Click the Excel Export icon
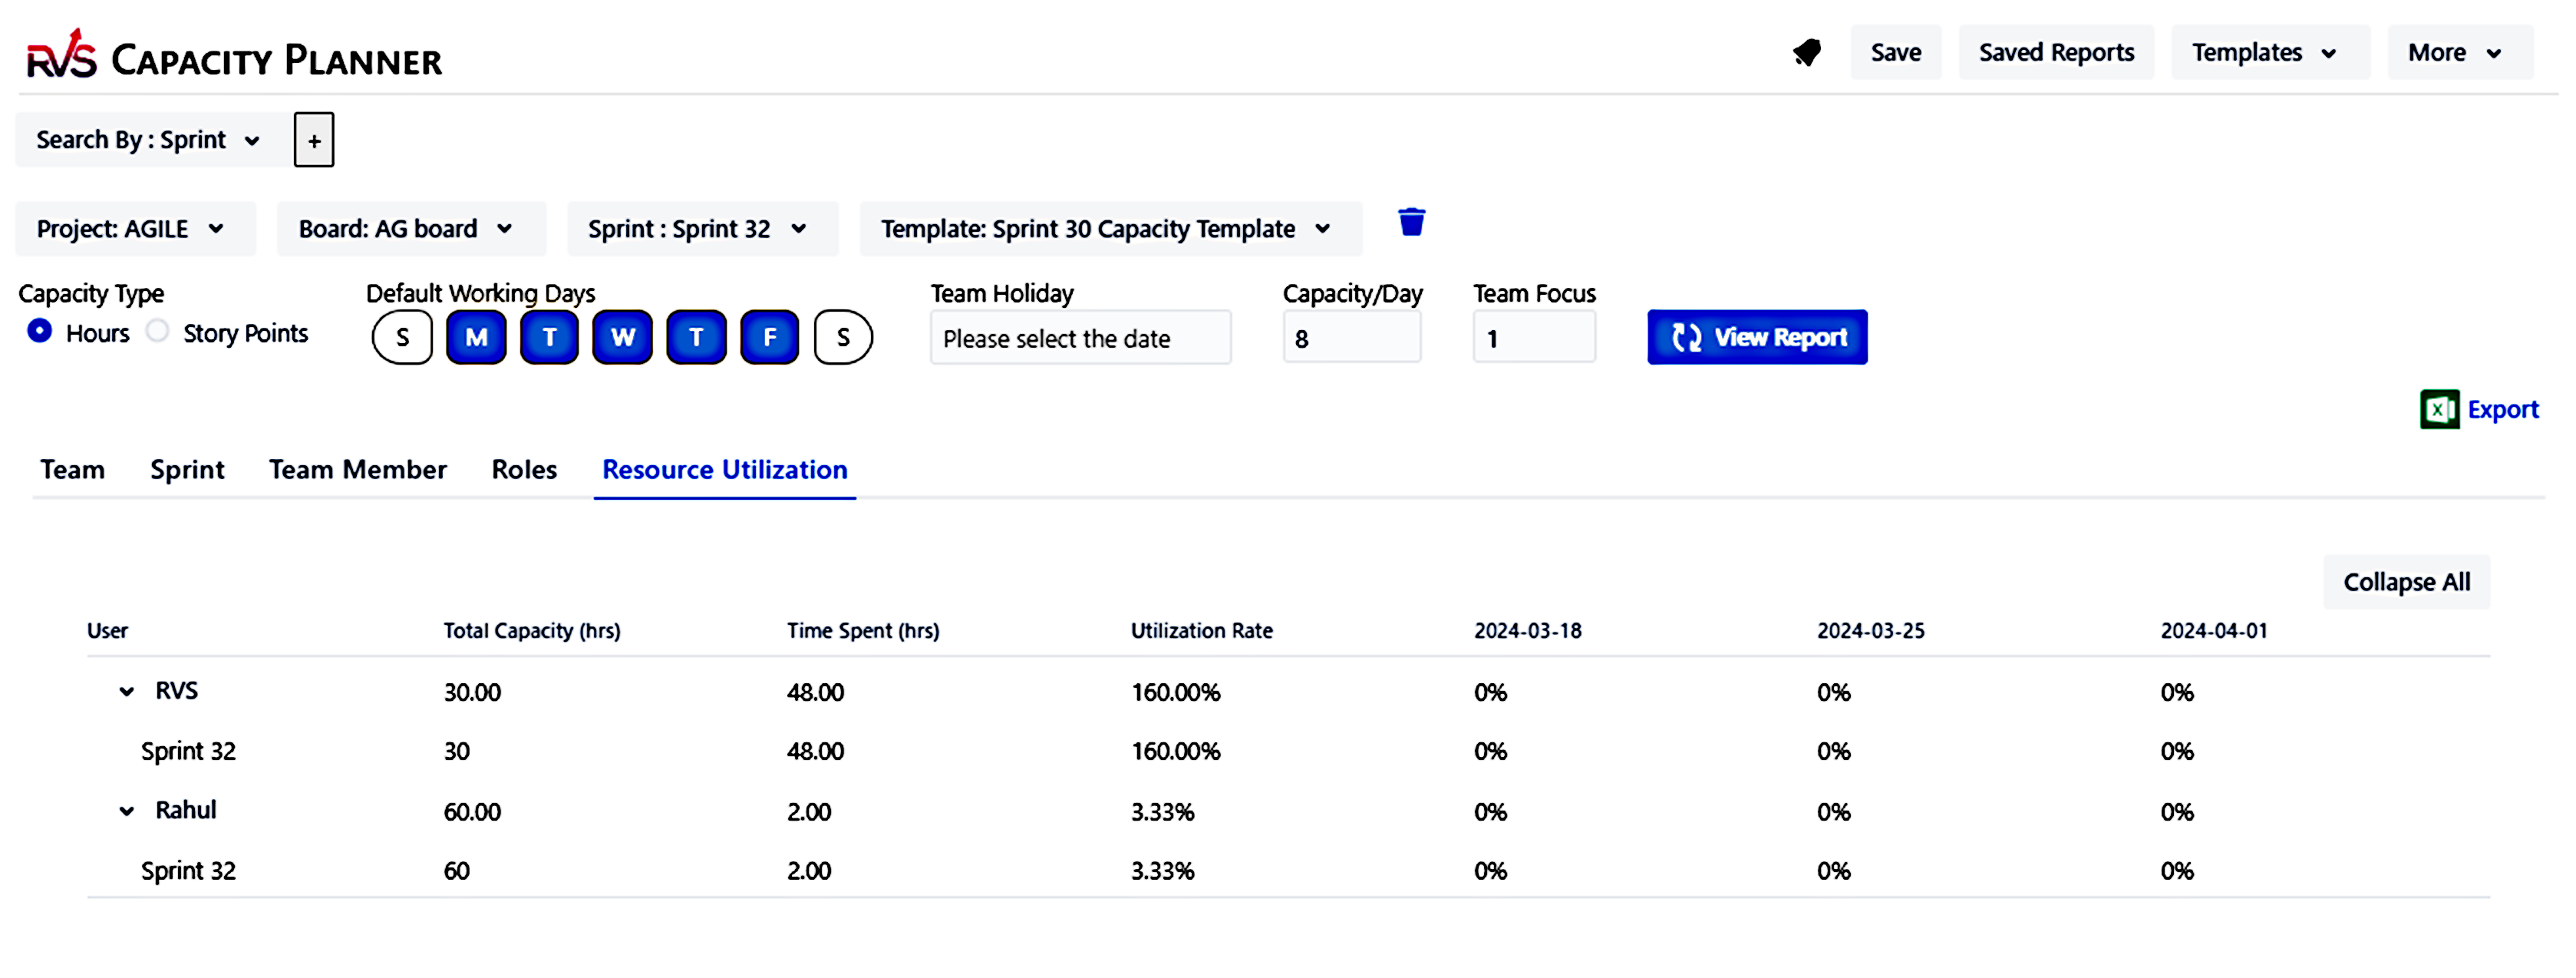2576x978 pixels. (2441, 410)
